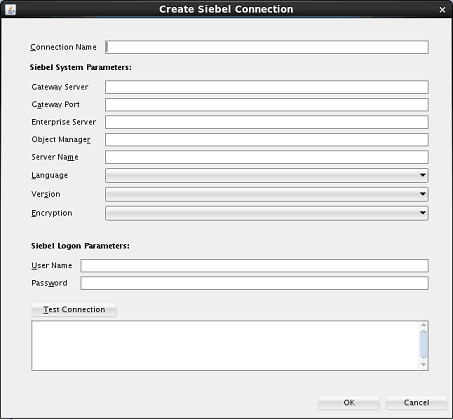This screenshot has height=420, width=453.
Task: Close the Create Siebel Connection dialog
Action: pyautogui.click(x=442, y=10)
